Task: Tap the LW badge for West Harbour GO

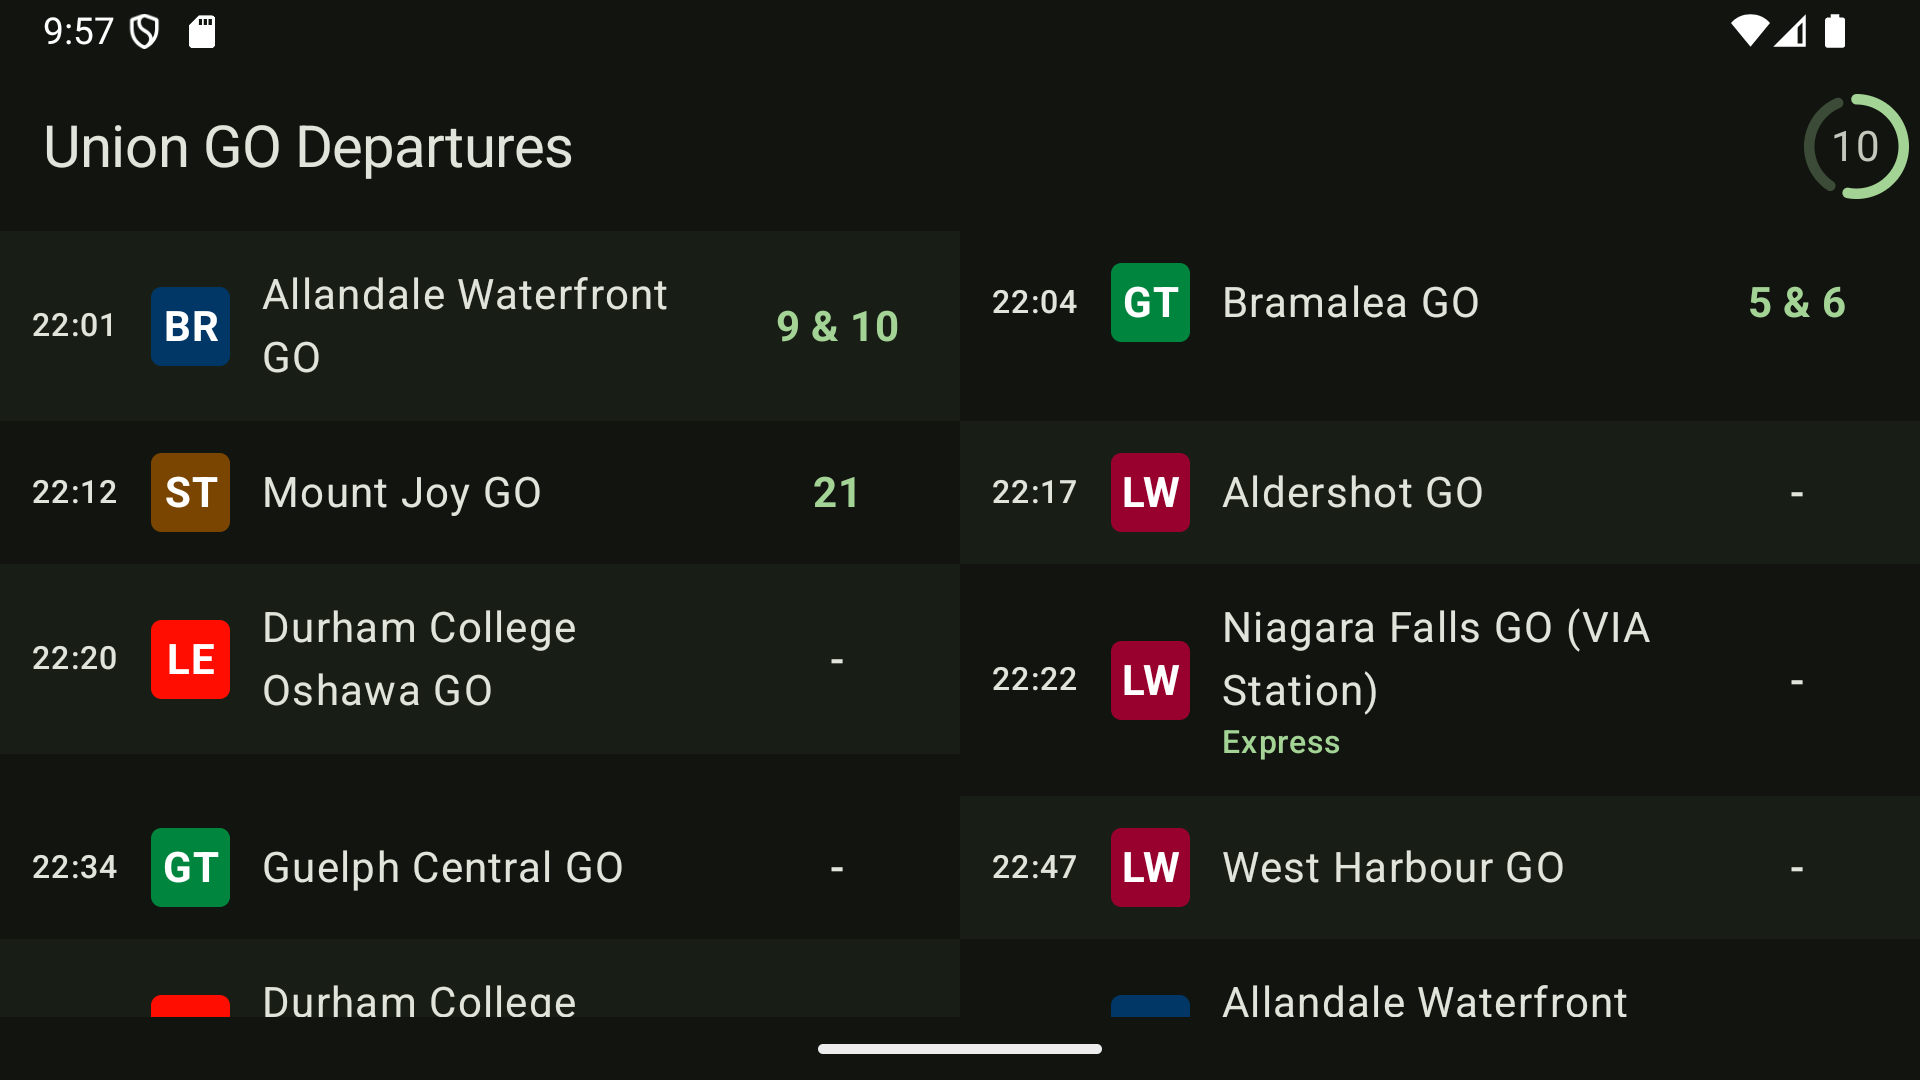Action: (1150, 867)
